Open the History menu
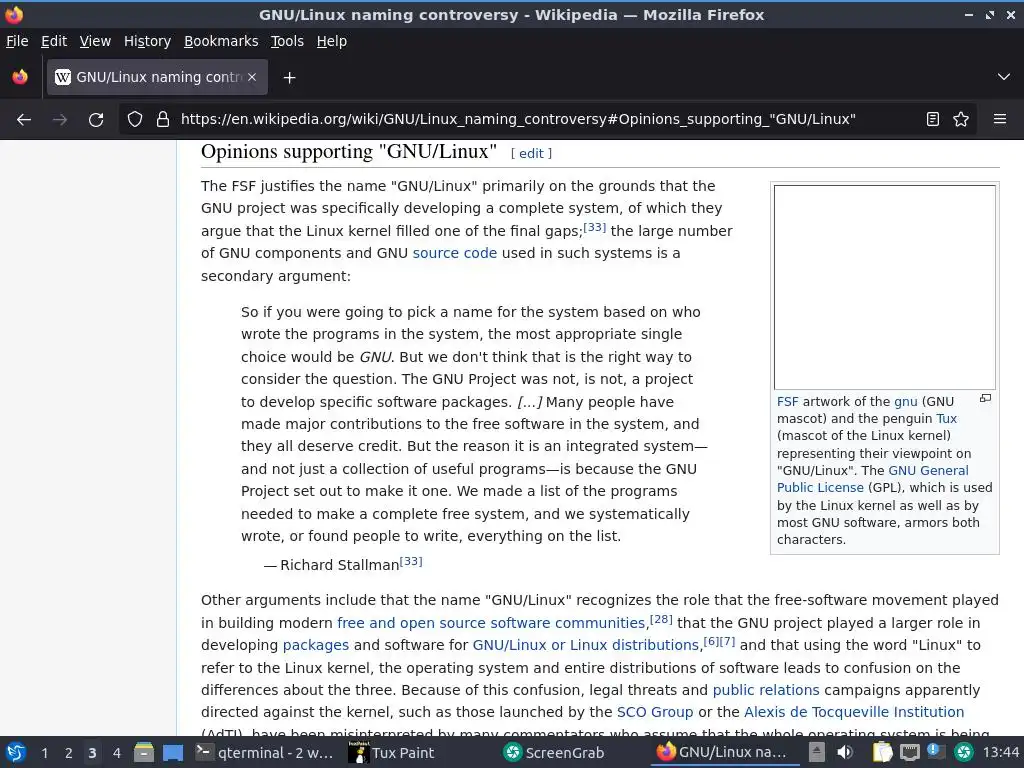The height and width of the screenshot is (768, 1024). point(147,41)
